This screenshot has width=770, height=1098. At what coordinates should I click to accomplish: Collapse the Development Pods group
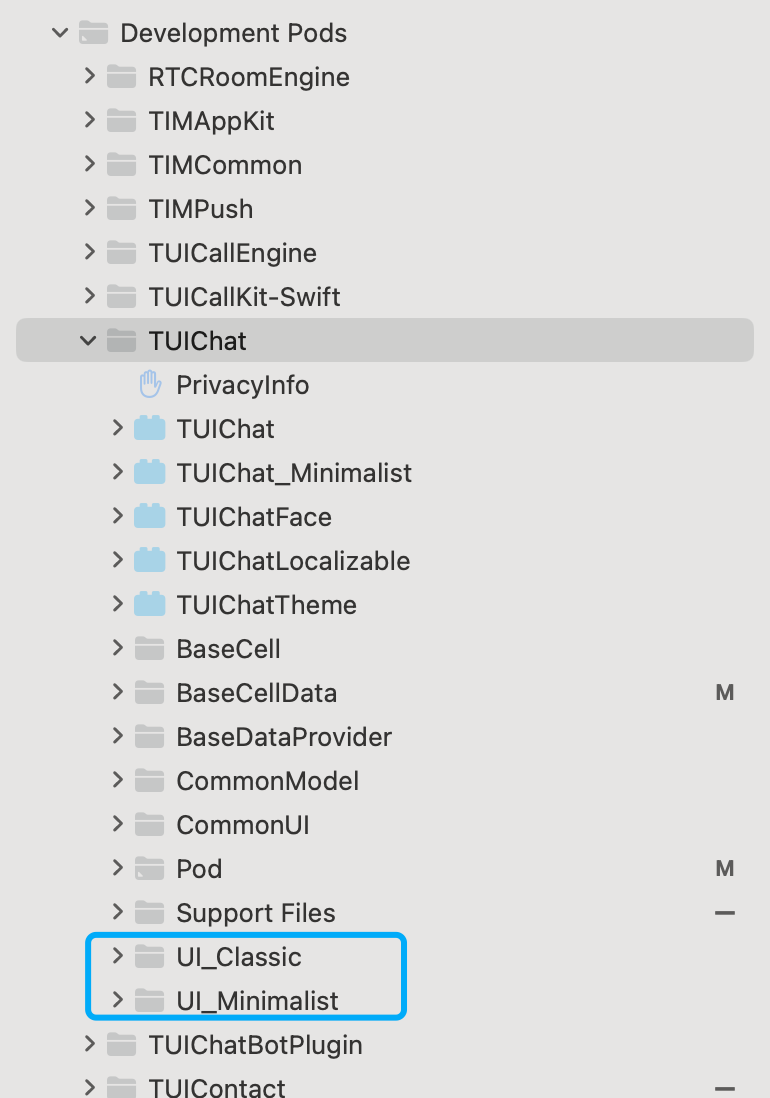[60, 33]
